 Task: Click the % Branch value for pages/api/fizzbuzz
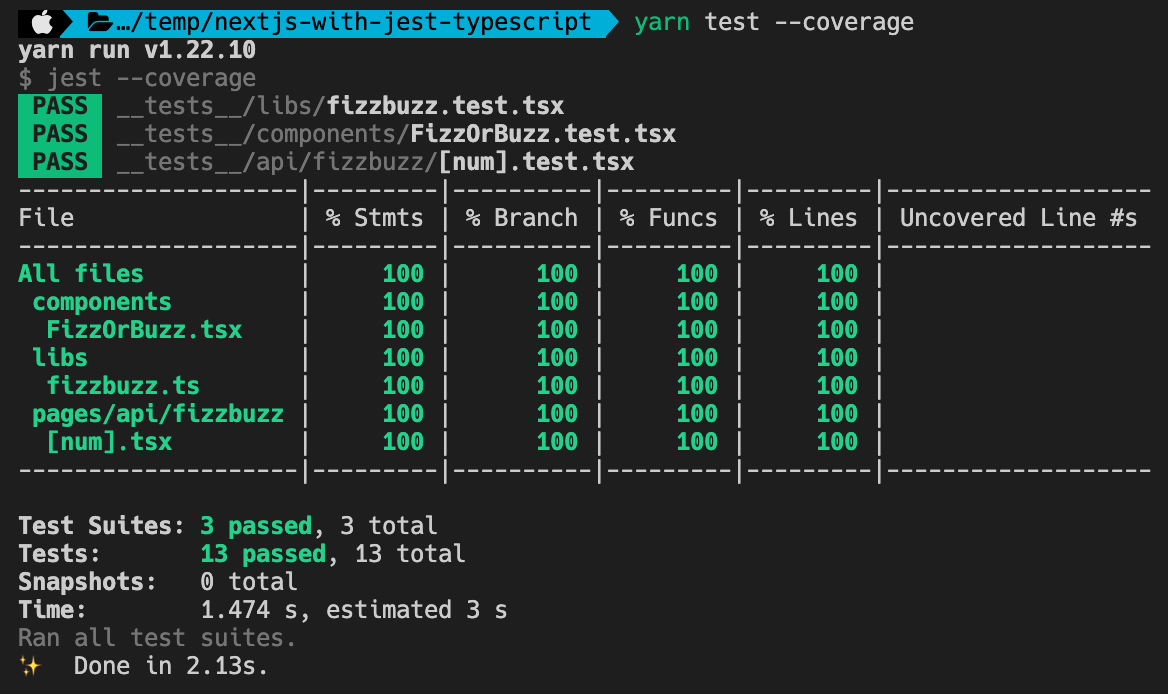tap(557, 414)
